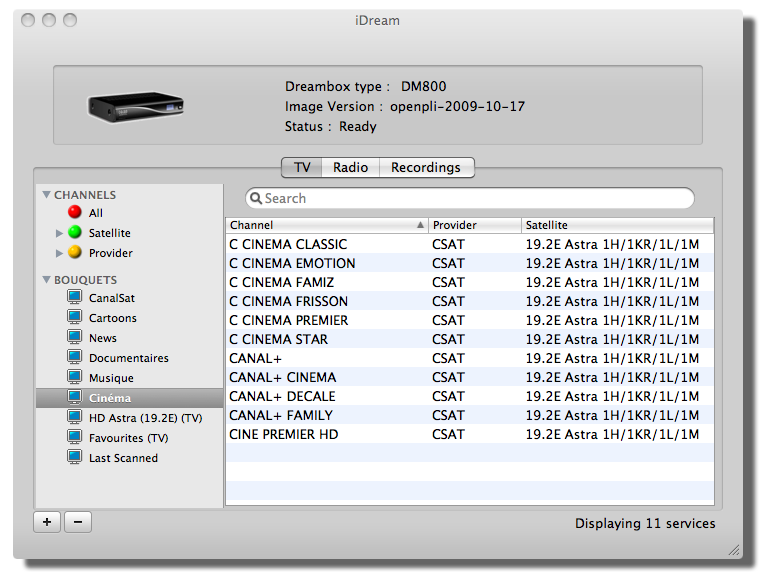Select the CANAL+ channel row
The height and width of the screenshot is (575, 763).
[470, 358]
